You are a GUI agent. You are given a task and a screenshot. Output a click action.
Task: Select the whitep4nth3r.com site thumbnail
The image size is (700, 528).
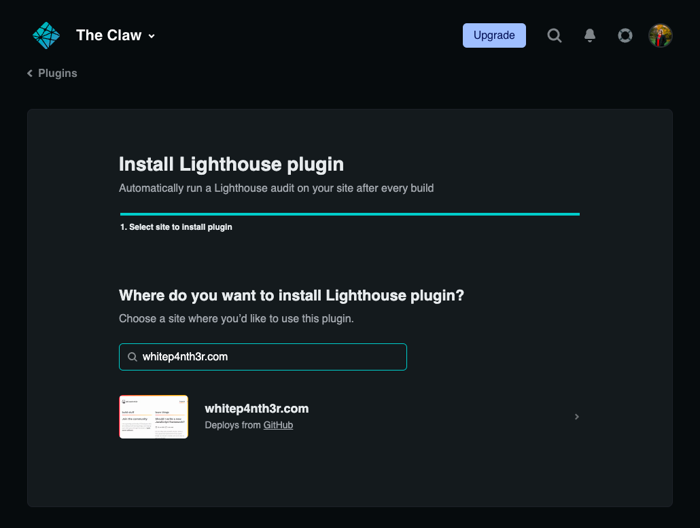click(x=154, y=417)
